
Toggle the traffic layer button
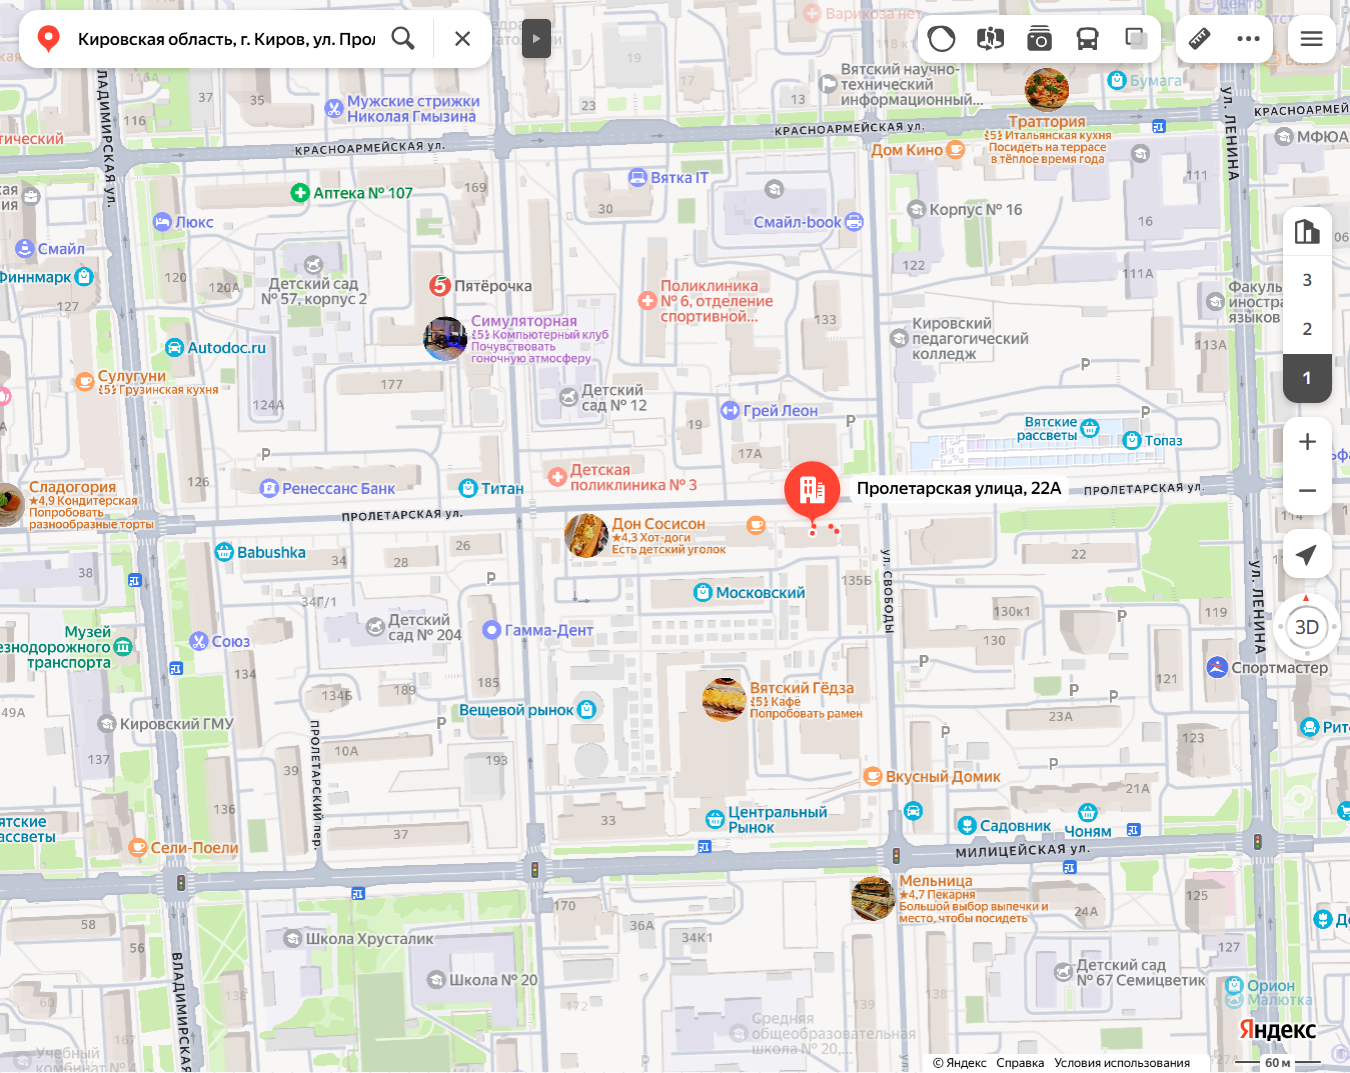(x=941, y=39)
